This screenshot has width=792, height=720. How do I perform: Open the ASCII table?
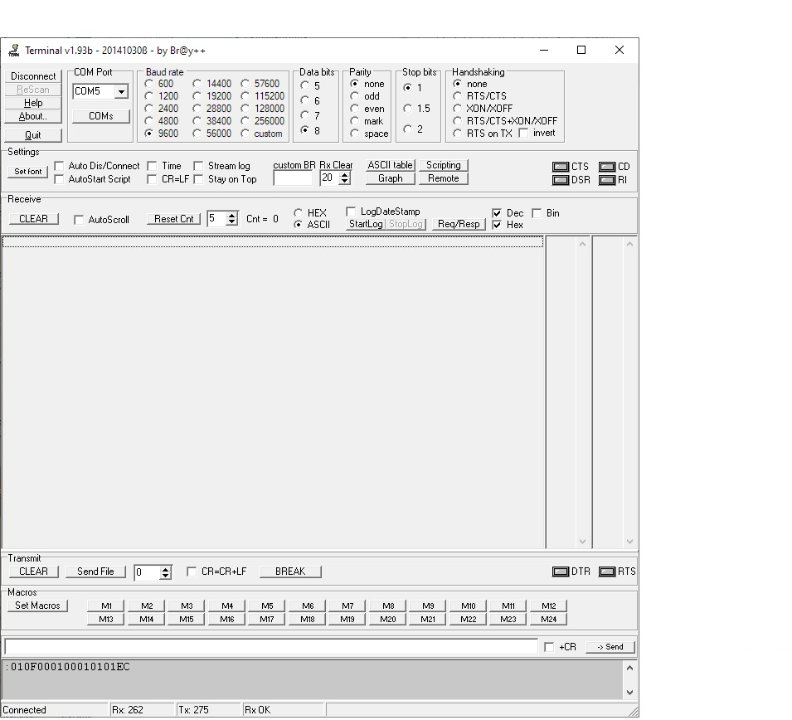tap(390, 165)
